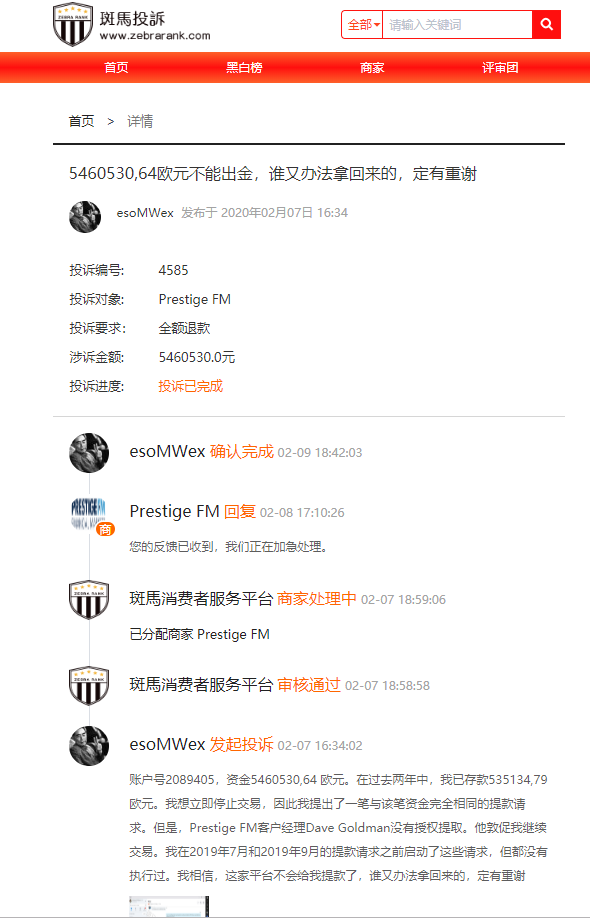Click the keyword search input field
Viewport: 590px width, 918px height.
click(457, 25)
